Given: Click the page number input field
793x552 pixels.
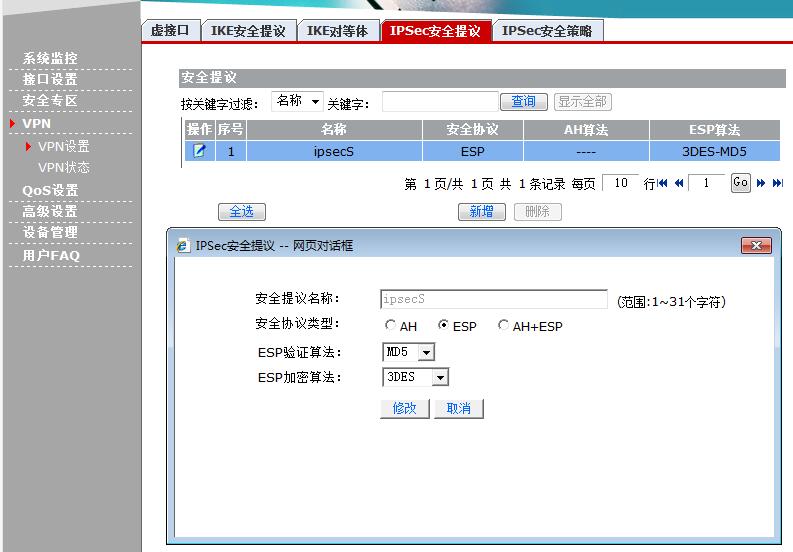Looking at the screenshot, I should click(706, 183).
